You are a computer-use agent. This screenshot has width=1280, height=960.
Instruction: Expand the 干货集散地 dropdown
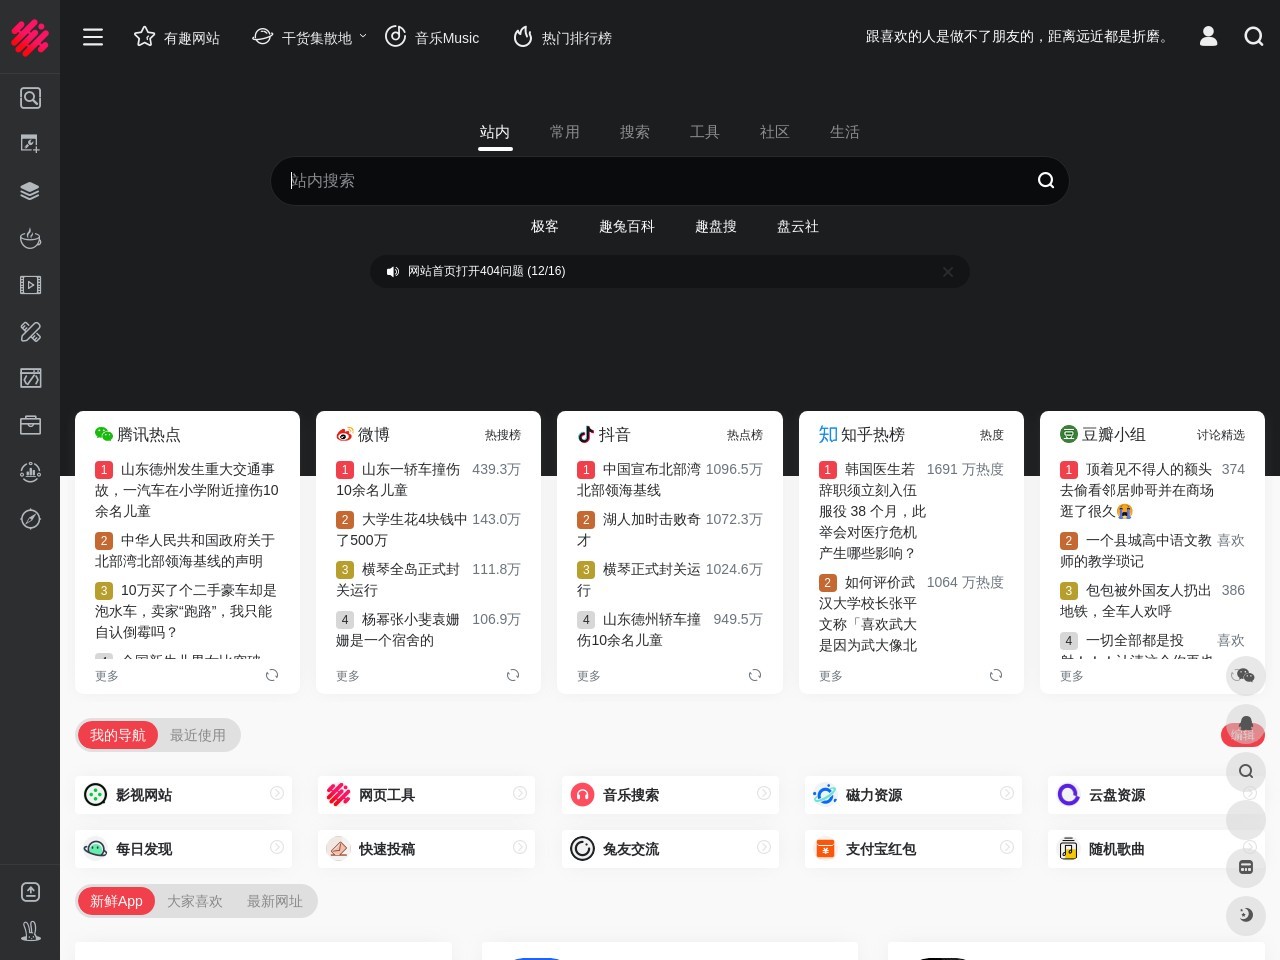click(363, 35)
